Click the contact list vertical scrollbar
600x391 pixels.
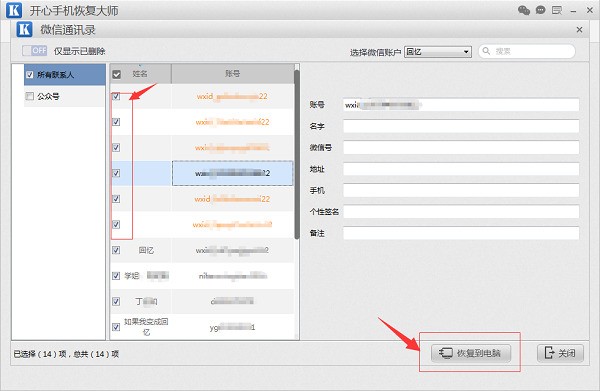[297, 153]
